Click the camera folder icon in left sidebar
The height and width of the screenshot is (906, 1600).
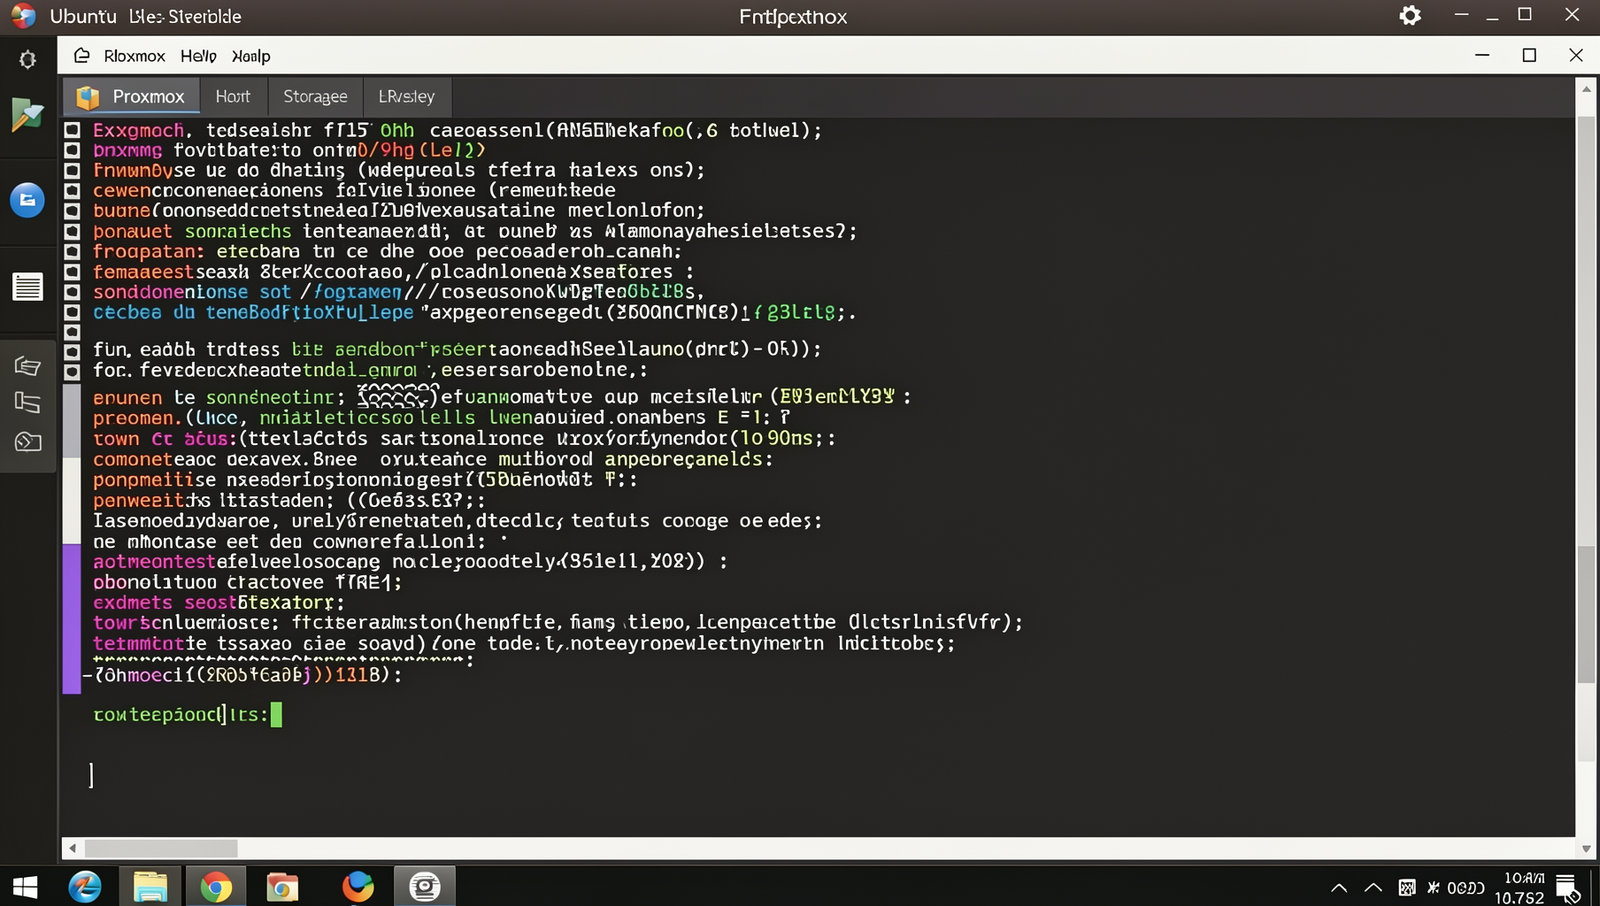click(x=28, y=441)
